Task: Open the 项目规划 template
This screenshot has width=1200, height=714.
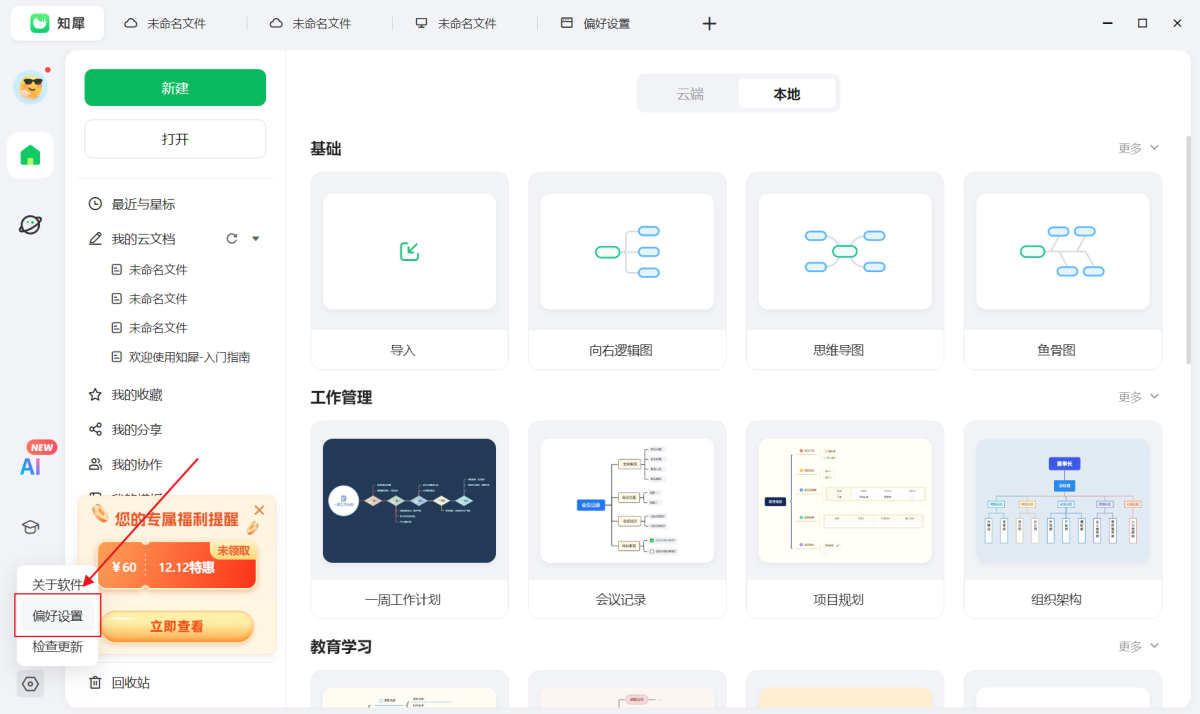Action: point(845,520)
